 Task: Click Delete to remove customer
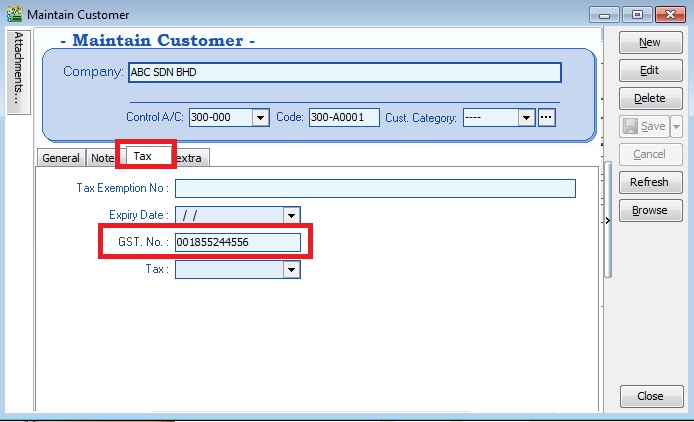click(649, 99)
